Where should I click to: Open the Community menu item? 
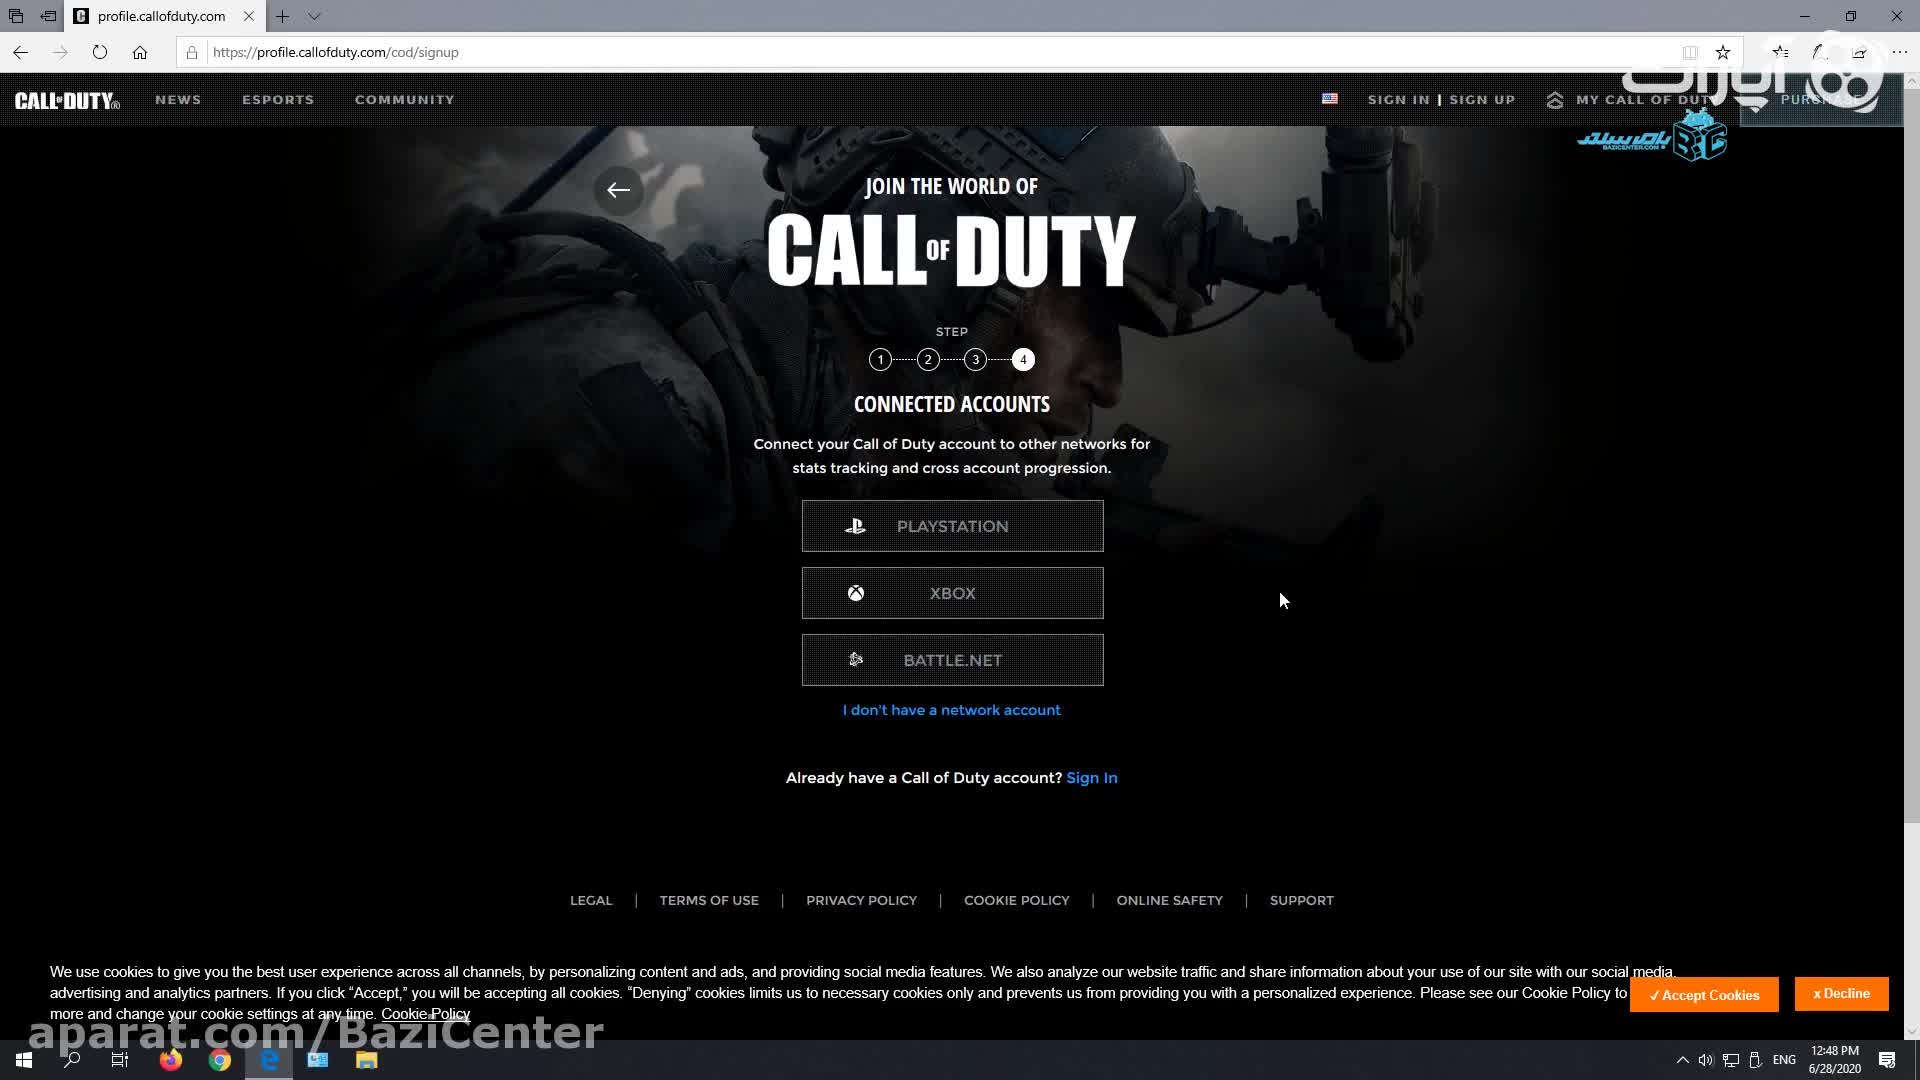point(404,100)
